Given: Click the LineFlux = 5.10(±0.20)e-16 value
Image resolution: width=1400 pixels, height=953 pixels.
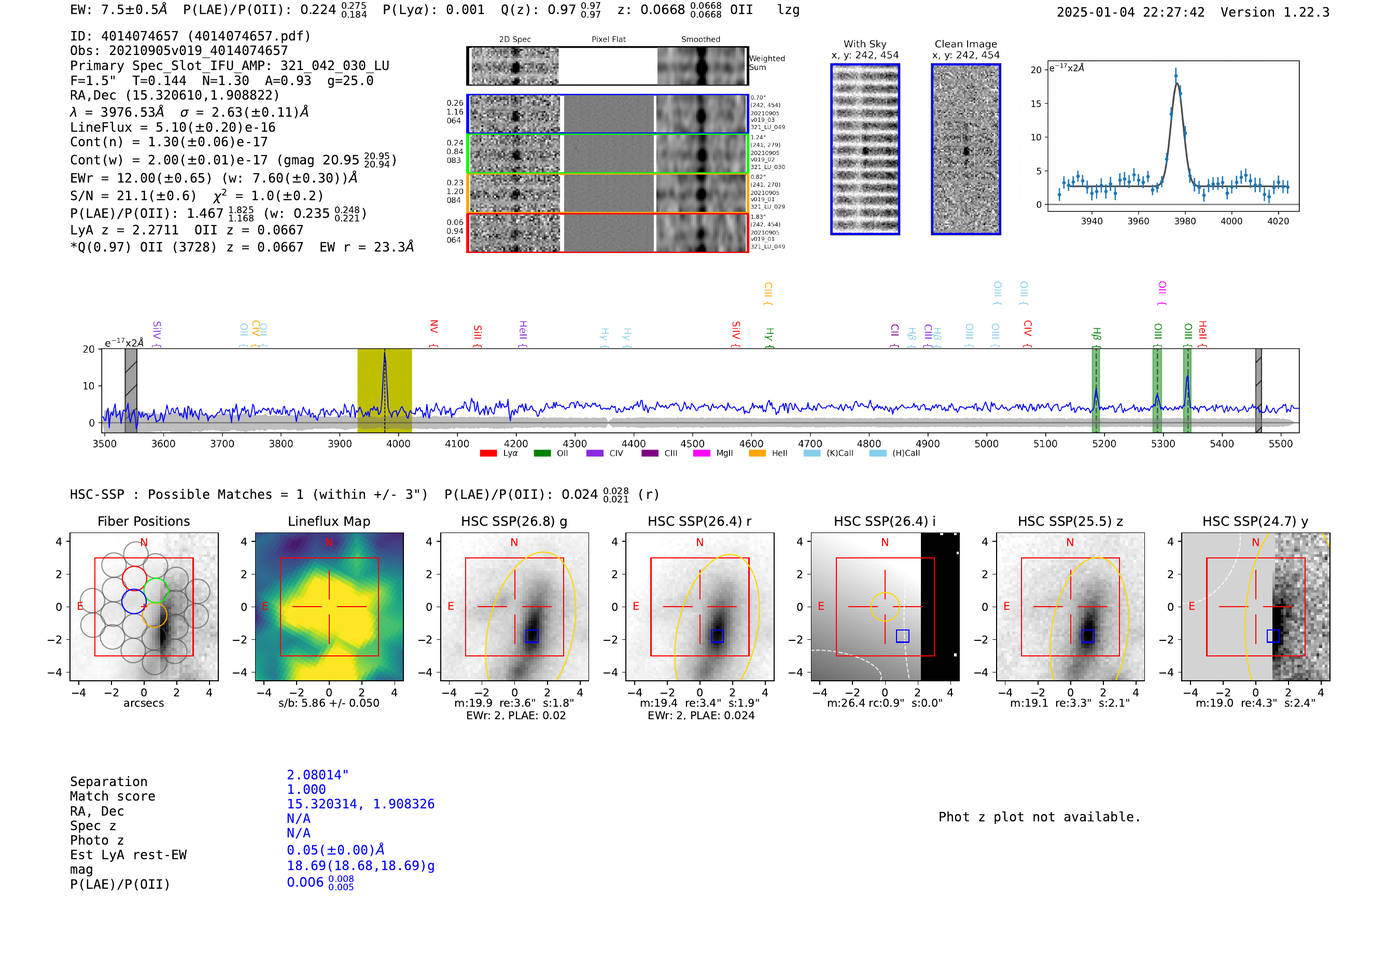Looking at the screenshot, I should coord(173,128).
